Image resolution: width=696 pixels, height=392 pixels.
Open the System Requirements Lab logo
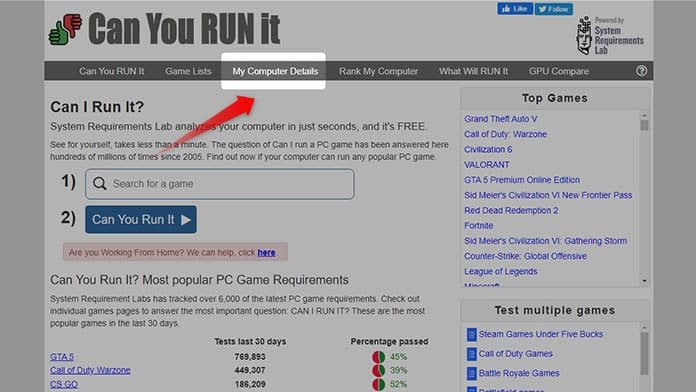click(x=610, y=36)
